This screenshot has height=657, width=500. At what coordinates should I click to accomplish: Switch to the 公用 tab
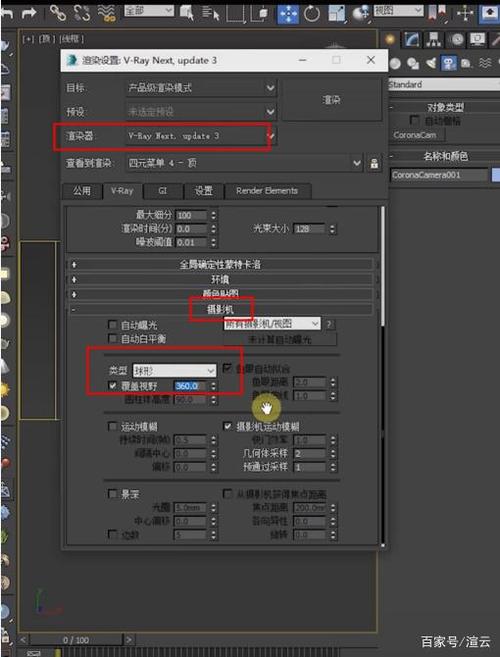[x=82, y=191]
